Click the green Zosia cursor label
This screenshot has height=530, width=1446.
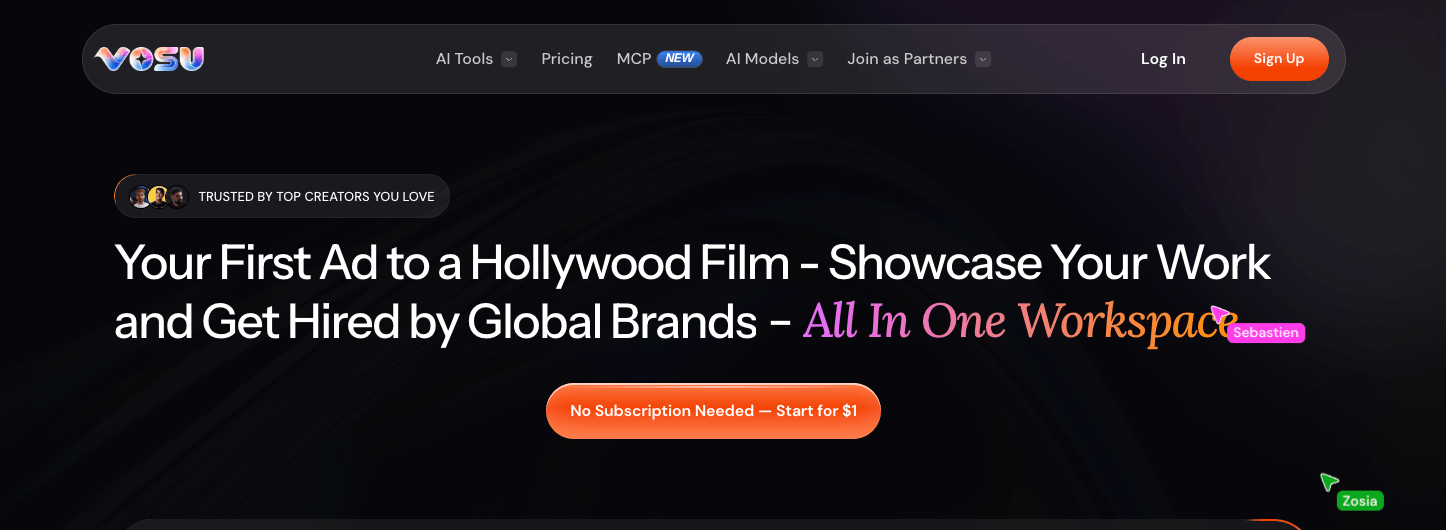[x=1360, y=501]
